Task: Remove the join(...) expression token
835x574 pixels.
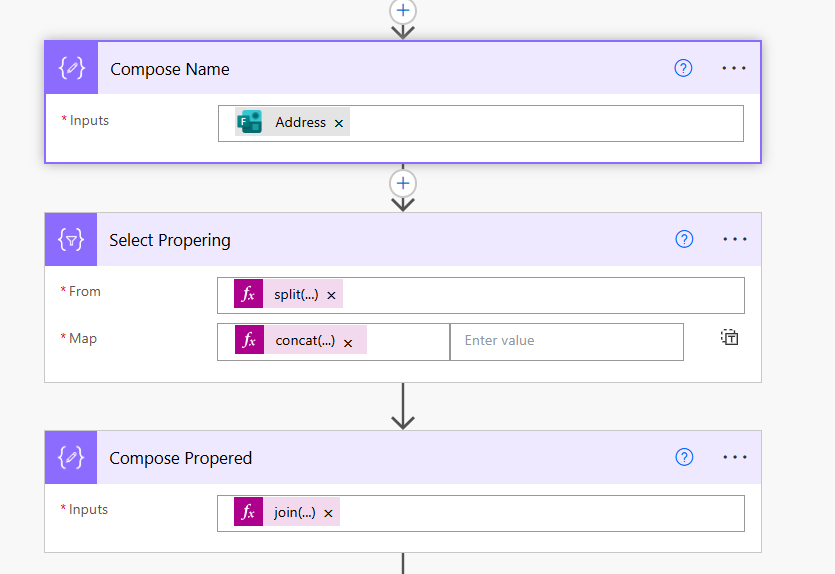Action: pyautogui.click(x=328, y=514)
